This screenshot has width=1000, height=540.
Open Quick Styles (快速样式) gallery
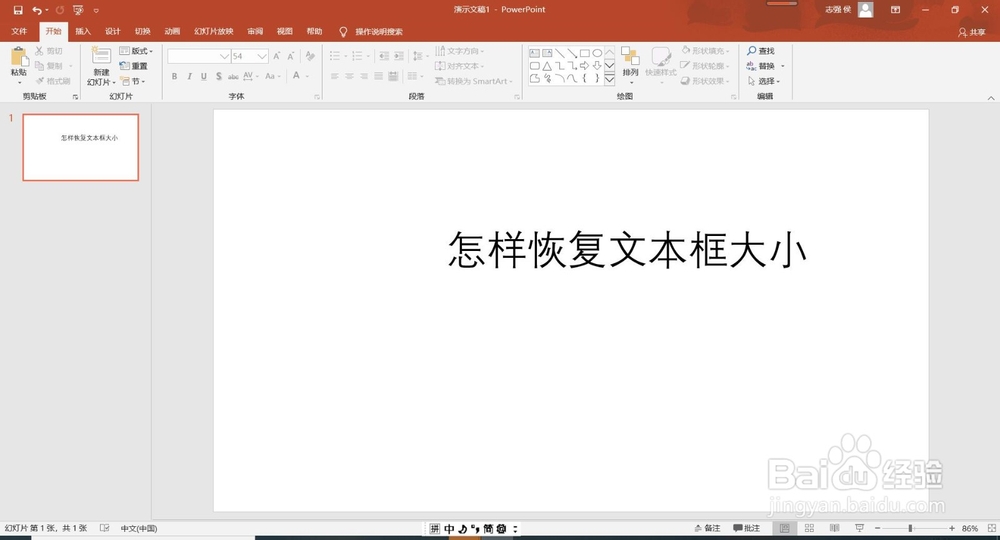click(661, 65)
